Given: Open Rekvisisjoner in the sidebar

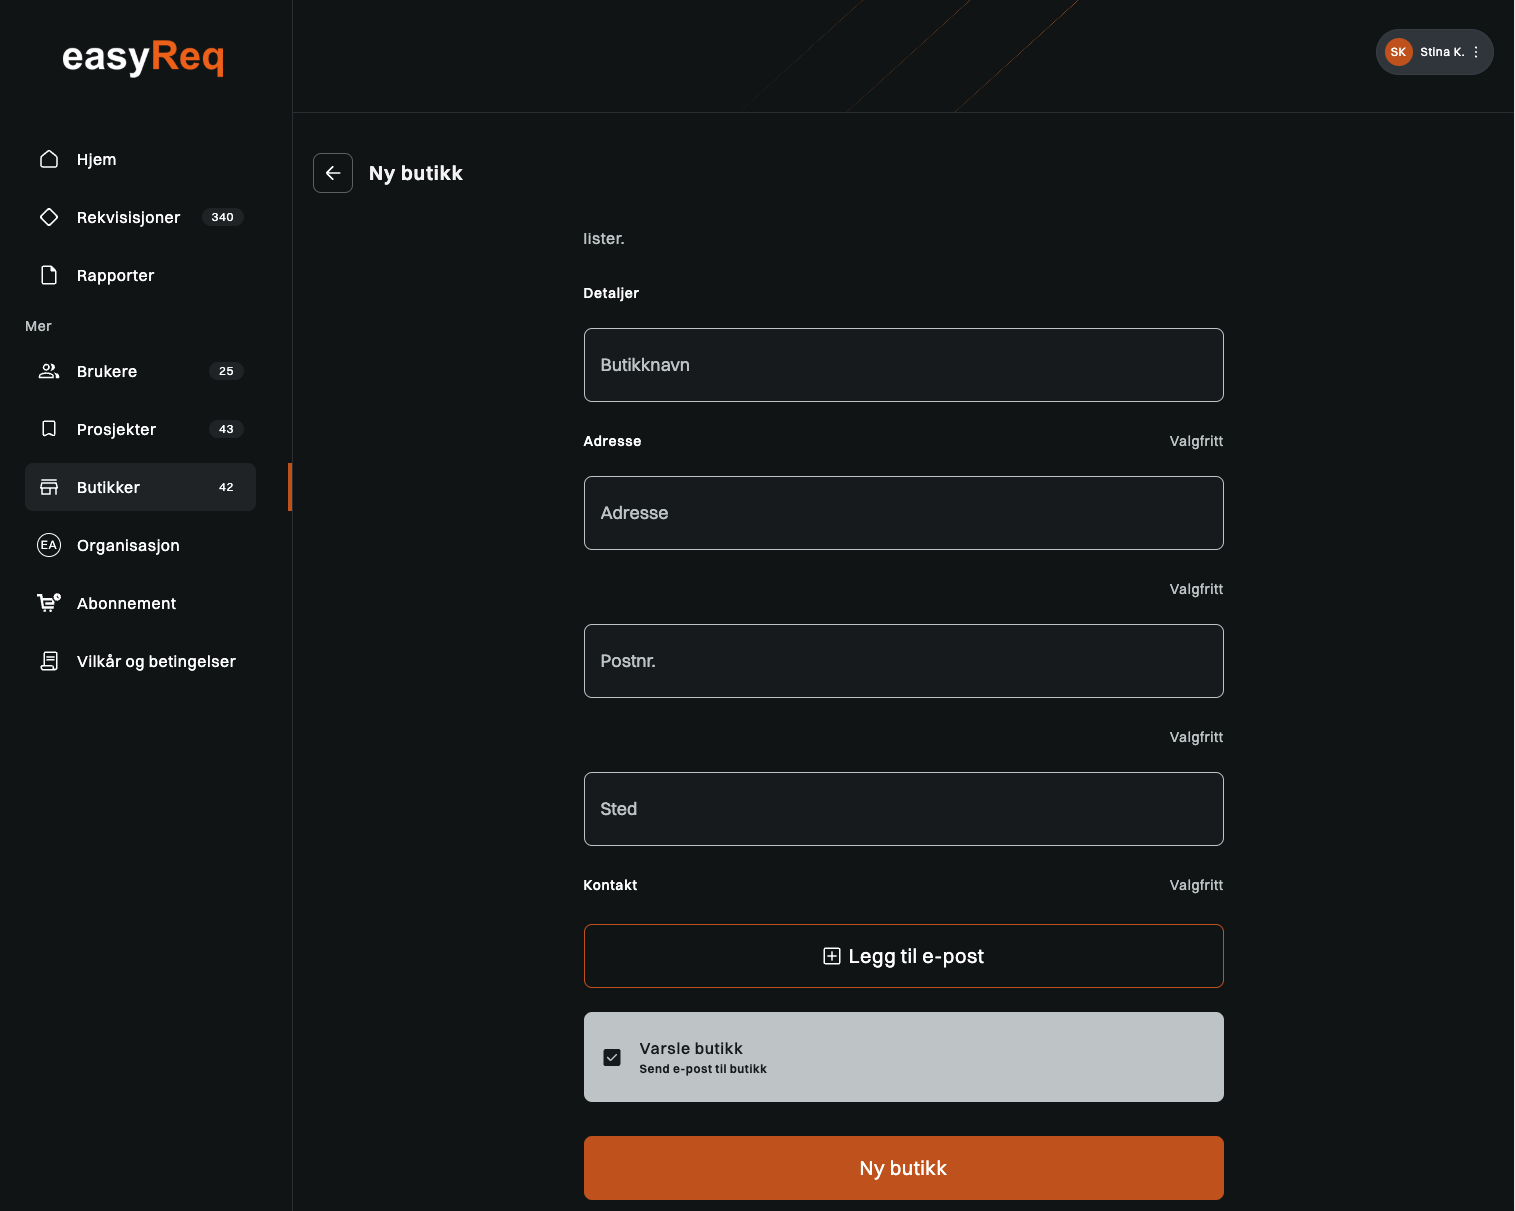Looking at the screenshot, I should coord(140,217).
